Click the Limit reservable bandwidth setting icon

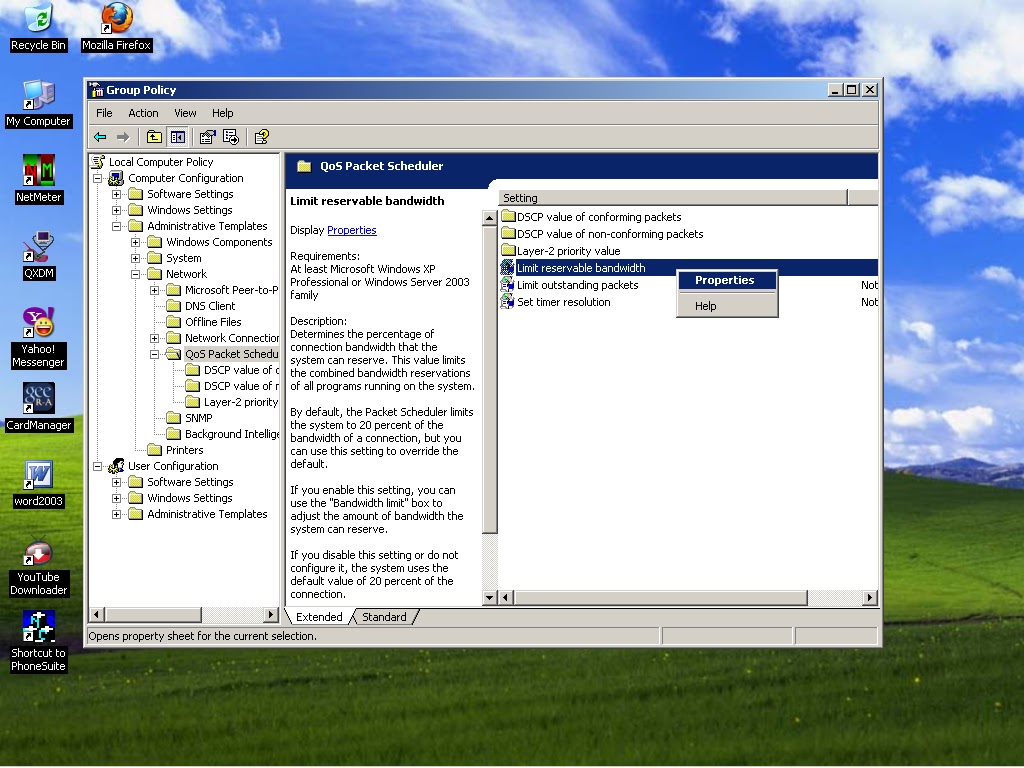pos(507,267)
